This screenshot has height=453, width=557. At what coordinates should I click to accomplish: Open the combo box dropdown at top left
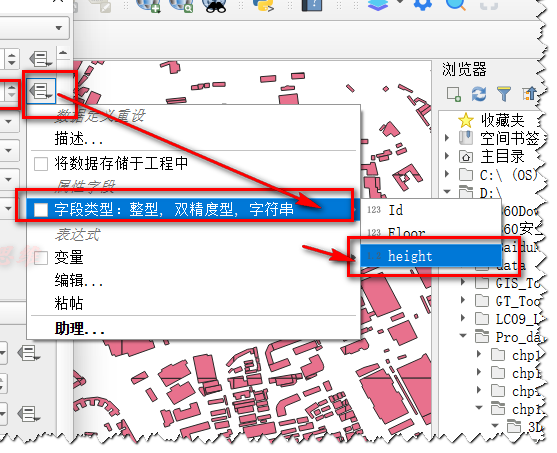[59, 28]
